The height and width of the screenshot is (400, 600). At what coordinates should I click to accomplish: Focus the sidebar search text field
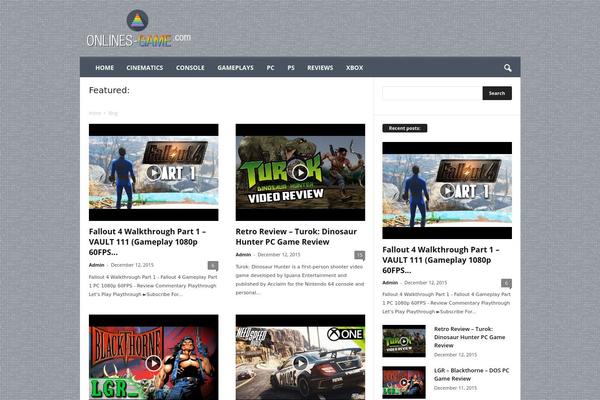point(432,93)
